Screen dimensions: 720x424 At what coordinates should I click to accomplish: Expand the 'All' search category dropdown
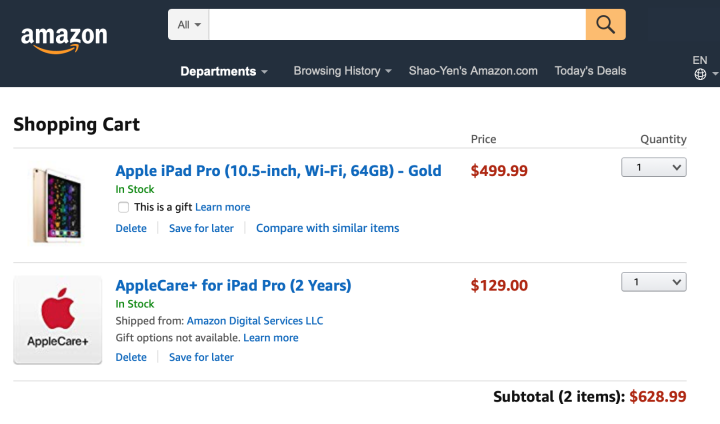pos(189,24)
